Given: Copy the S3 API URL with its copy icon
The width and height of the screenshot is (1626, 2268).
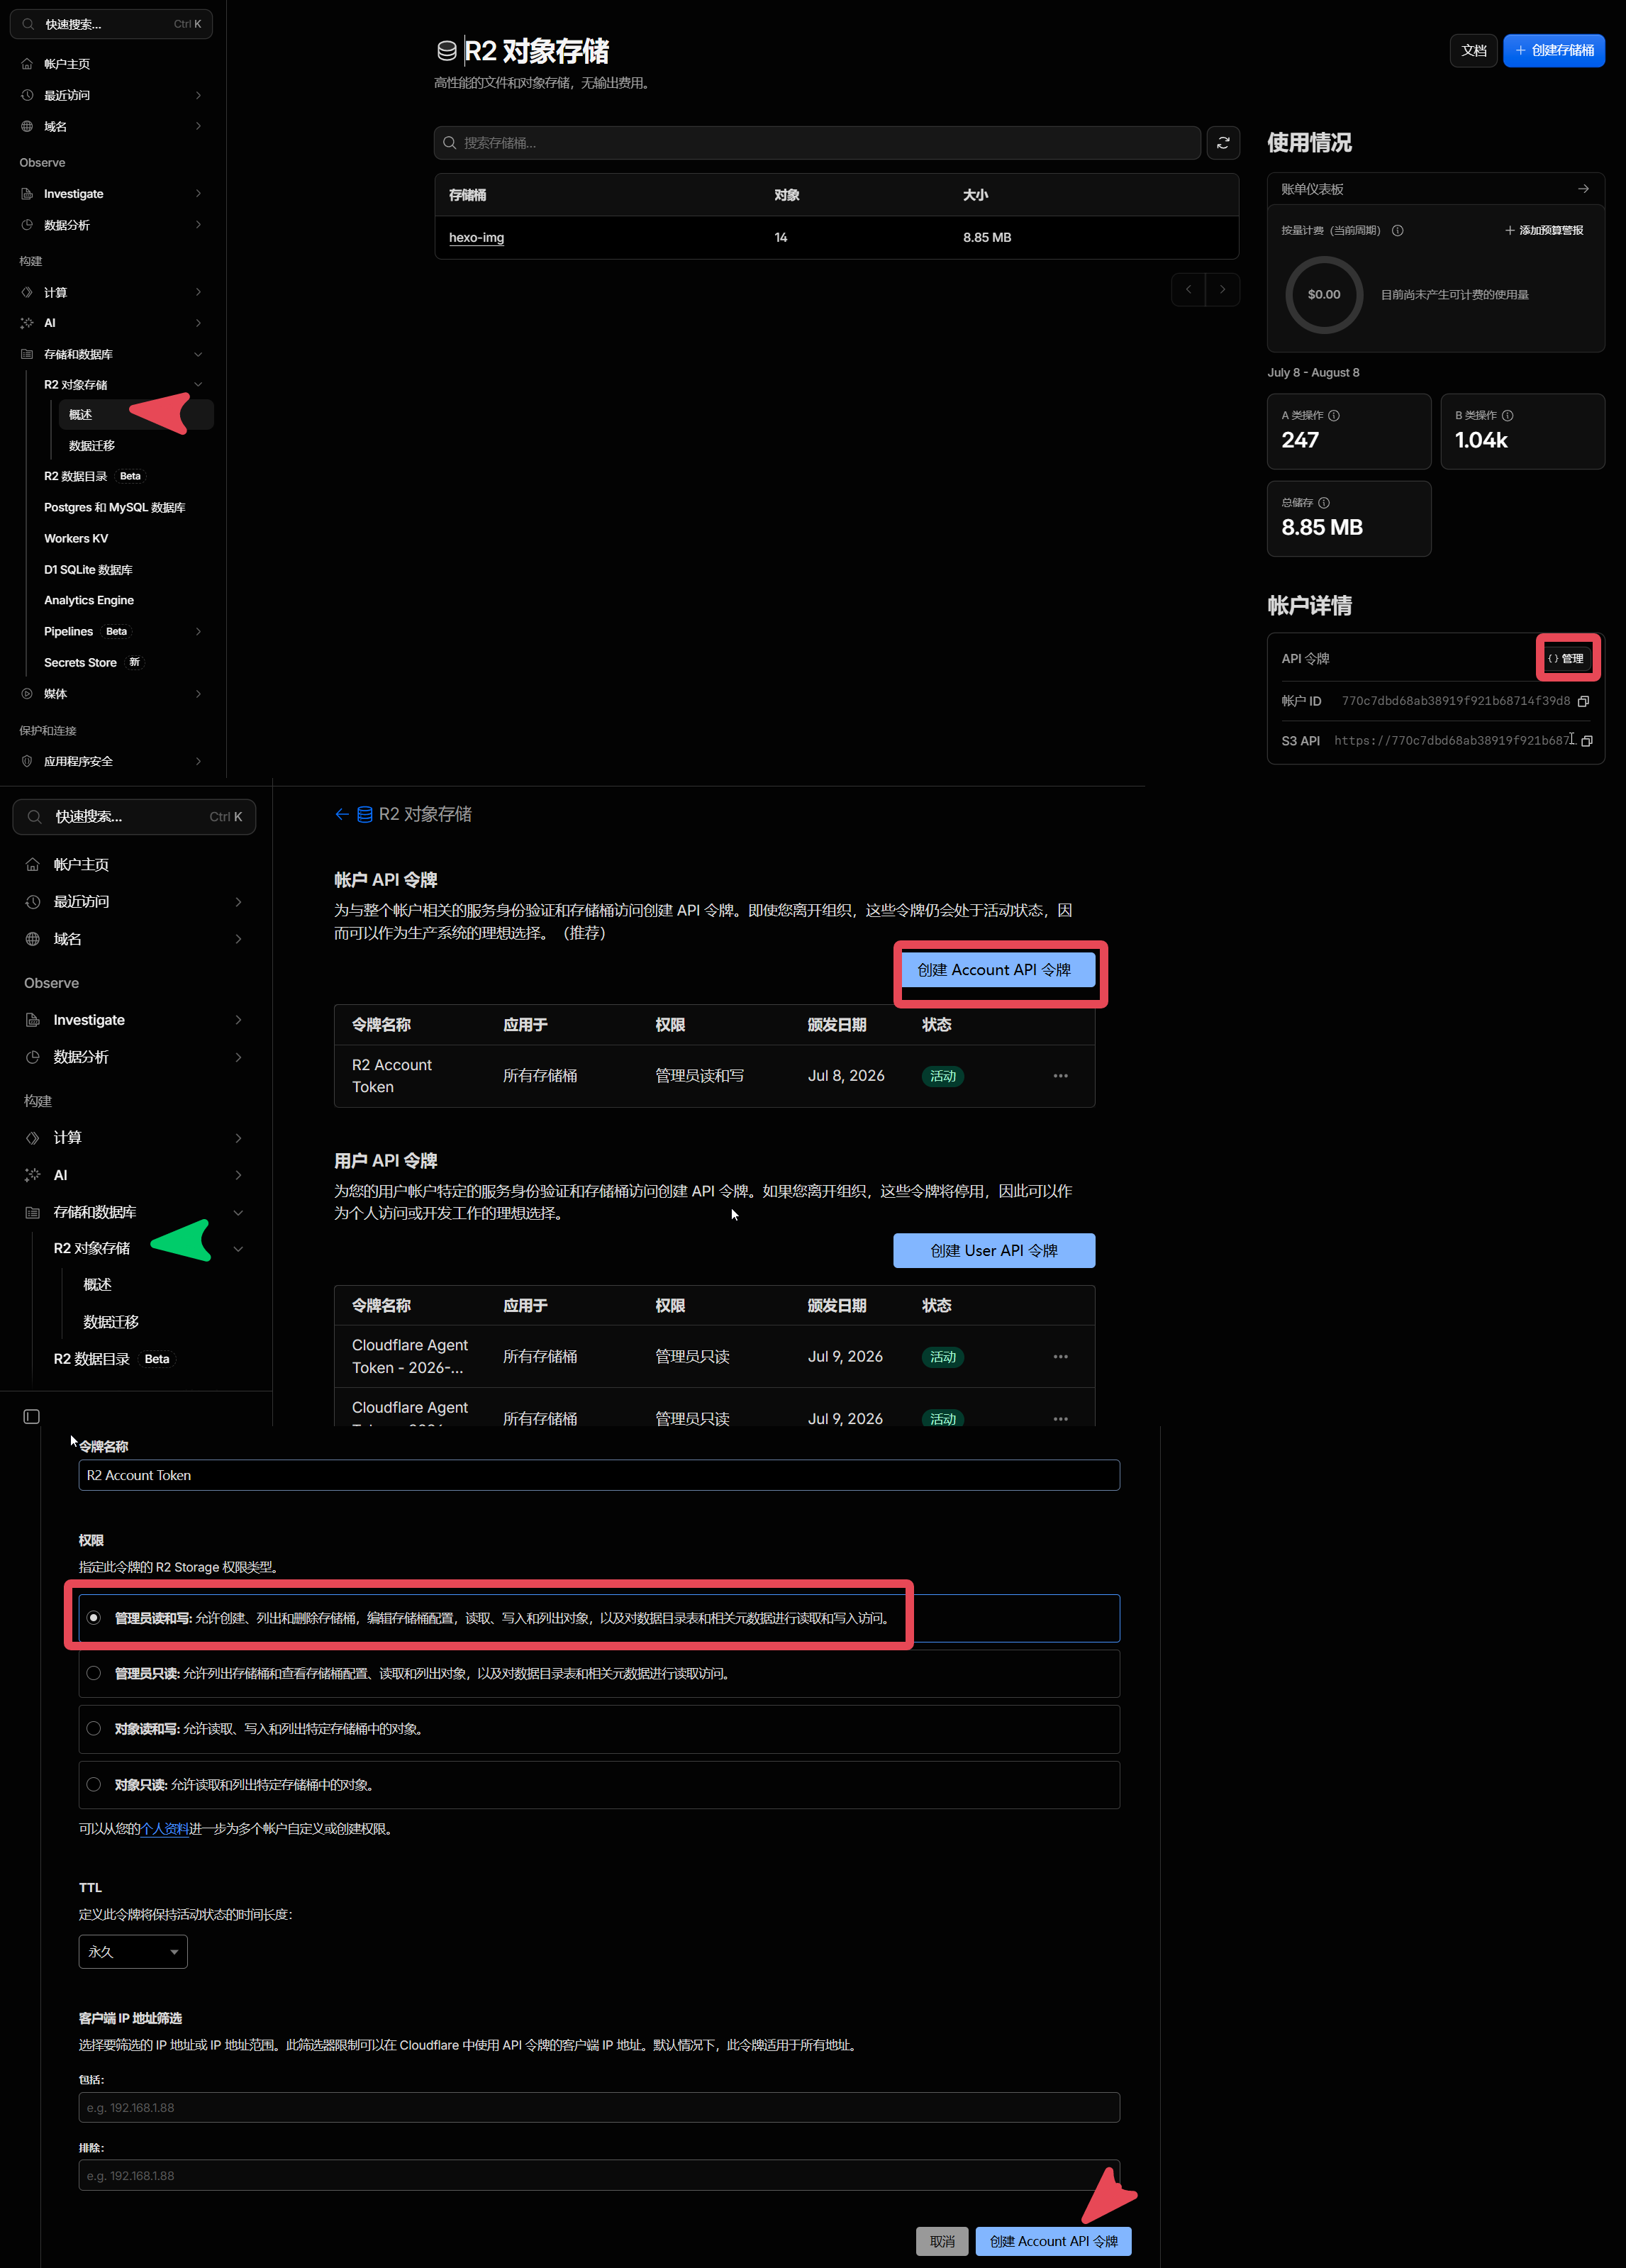Looking at the screenshot, I should click(1587, 741).
